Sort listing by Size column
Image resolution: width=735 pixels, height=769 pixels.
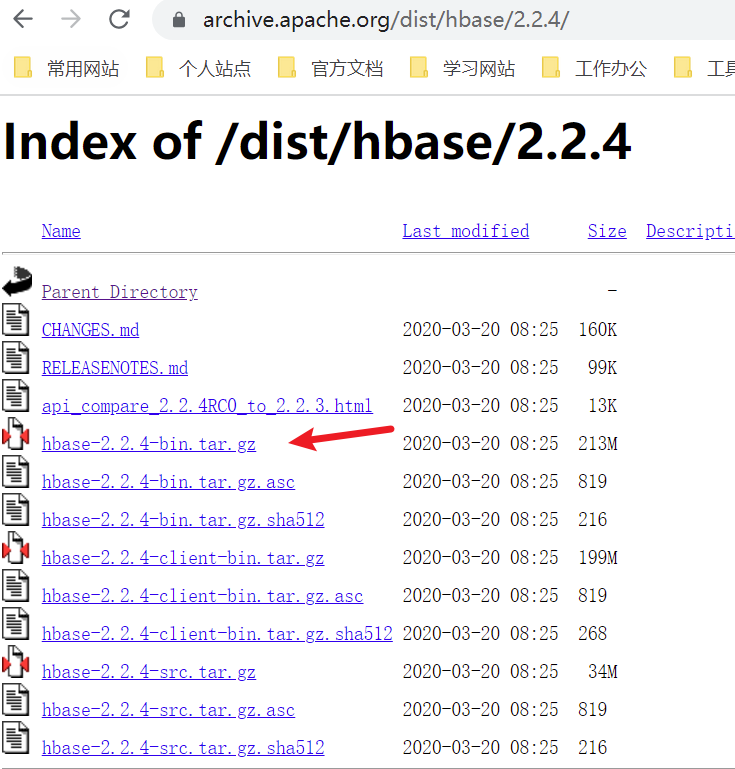[x=607, y=231]
